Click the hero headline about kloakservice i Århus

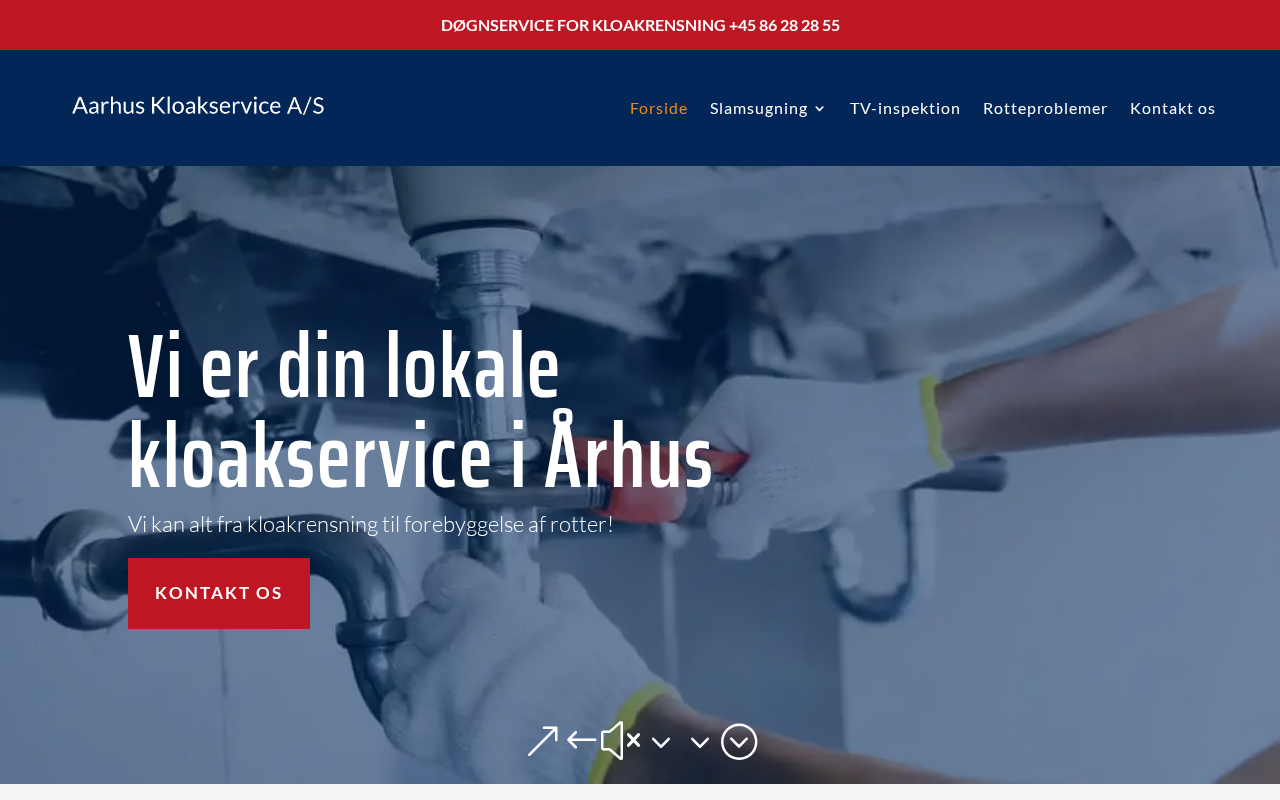(420, 412)
